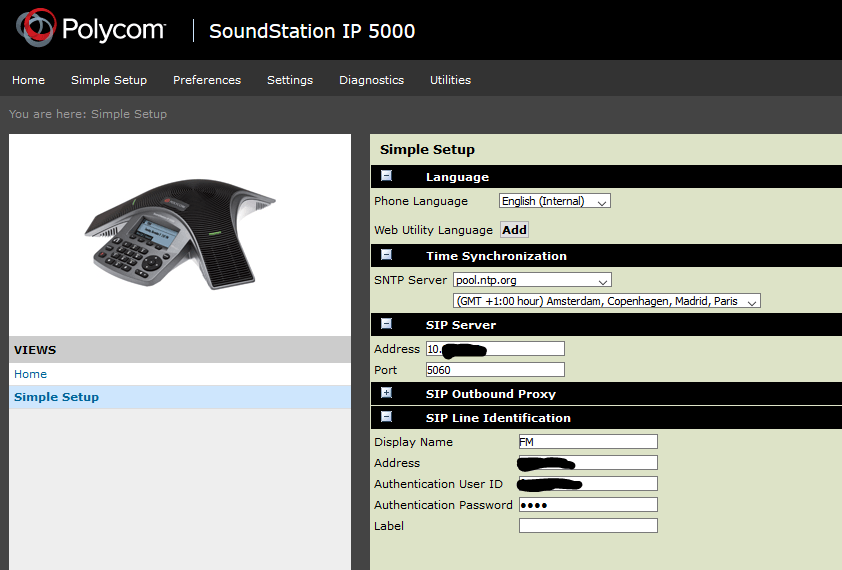
Task: Open the Utilities menu
Action: click(451, 80)
